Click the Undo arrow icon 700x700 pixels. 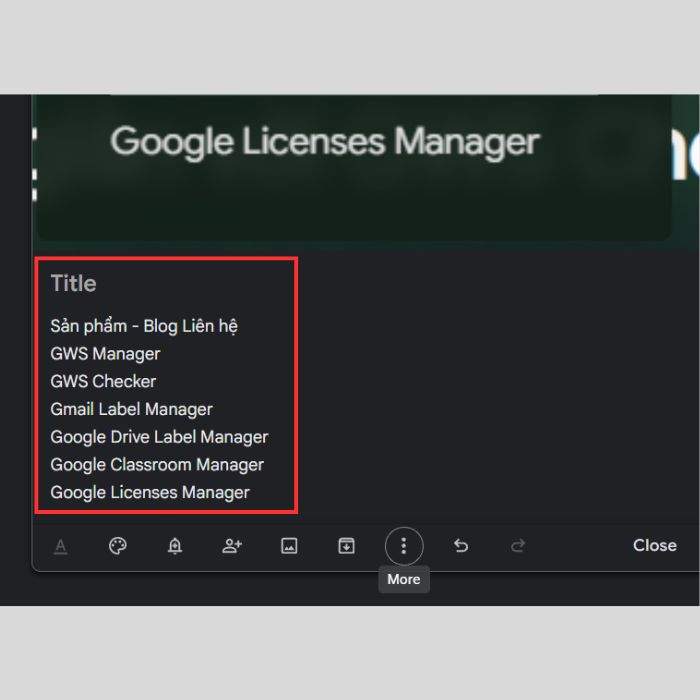click(461, 546)
